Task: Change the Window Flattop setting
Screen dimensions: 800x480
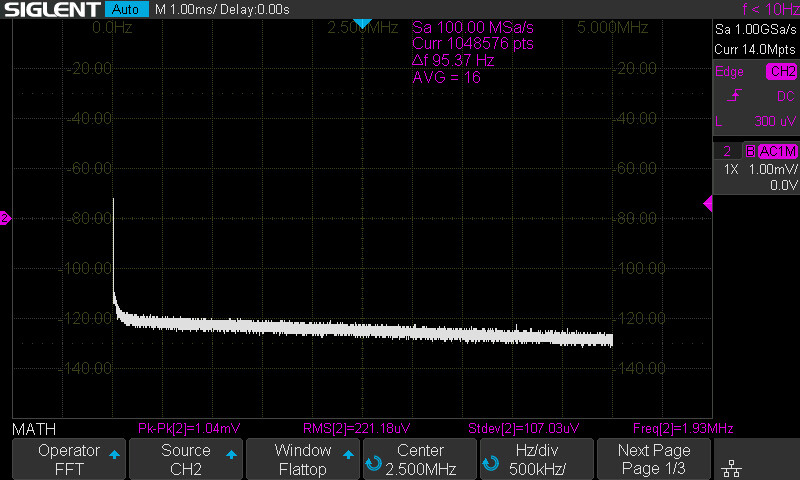Action: 303,459
